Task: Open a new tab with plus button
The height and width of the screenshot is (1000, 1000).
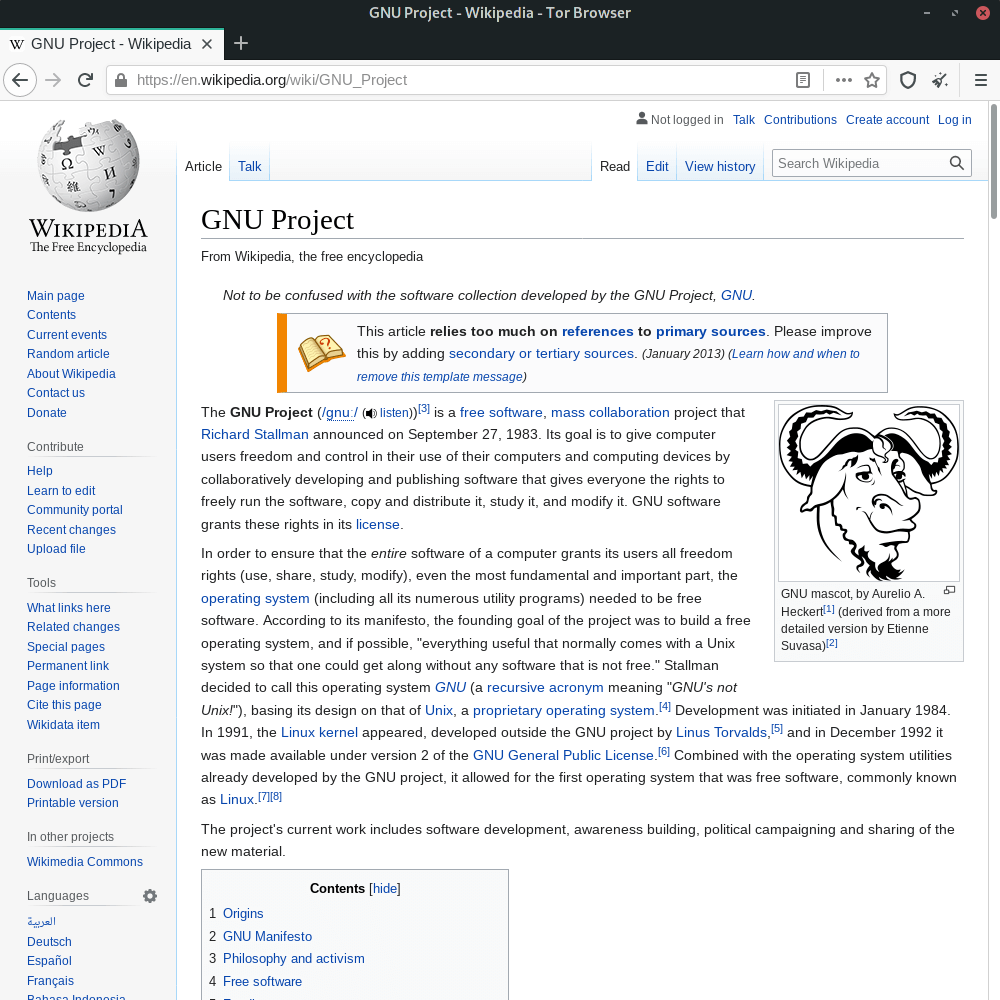Action: [x=240, y=43]
